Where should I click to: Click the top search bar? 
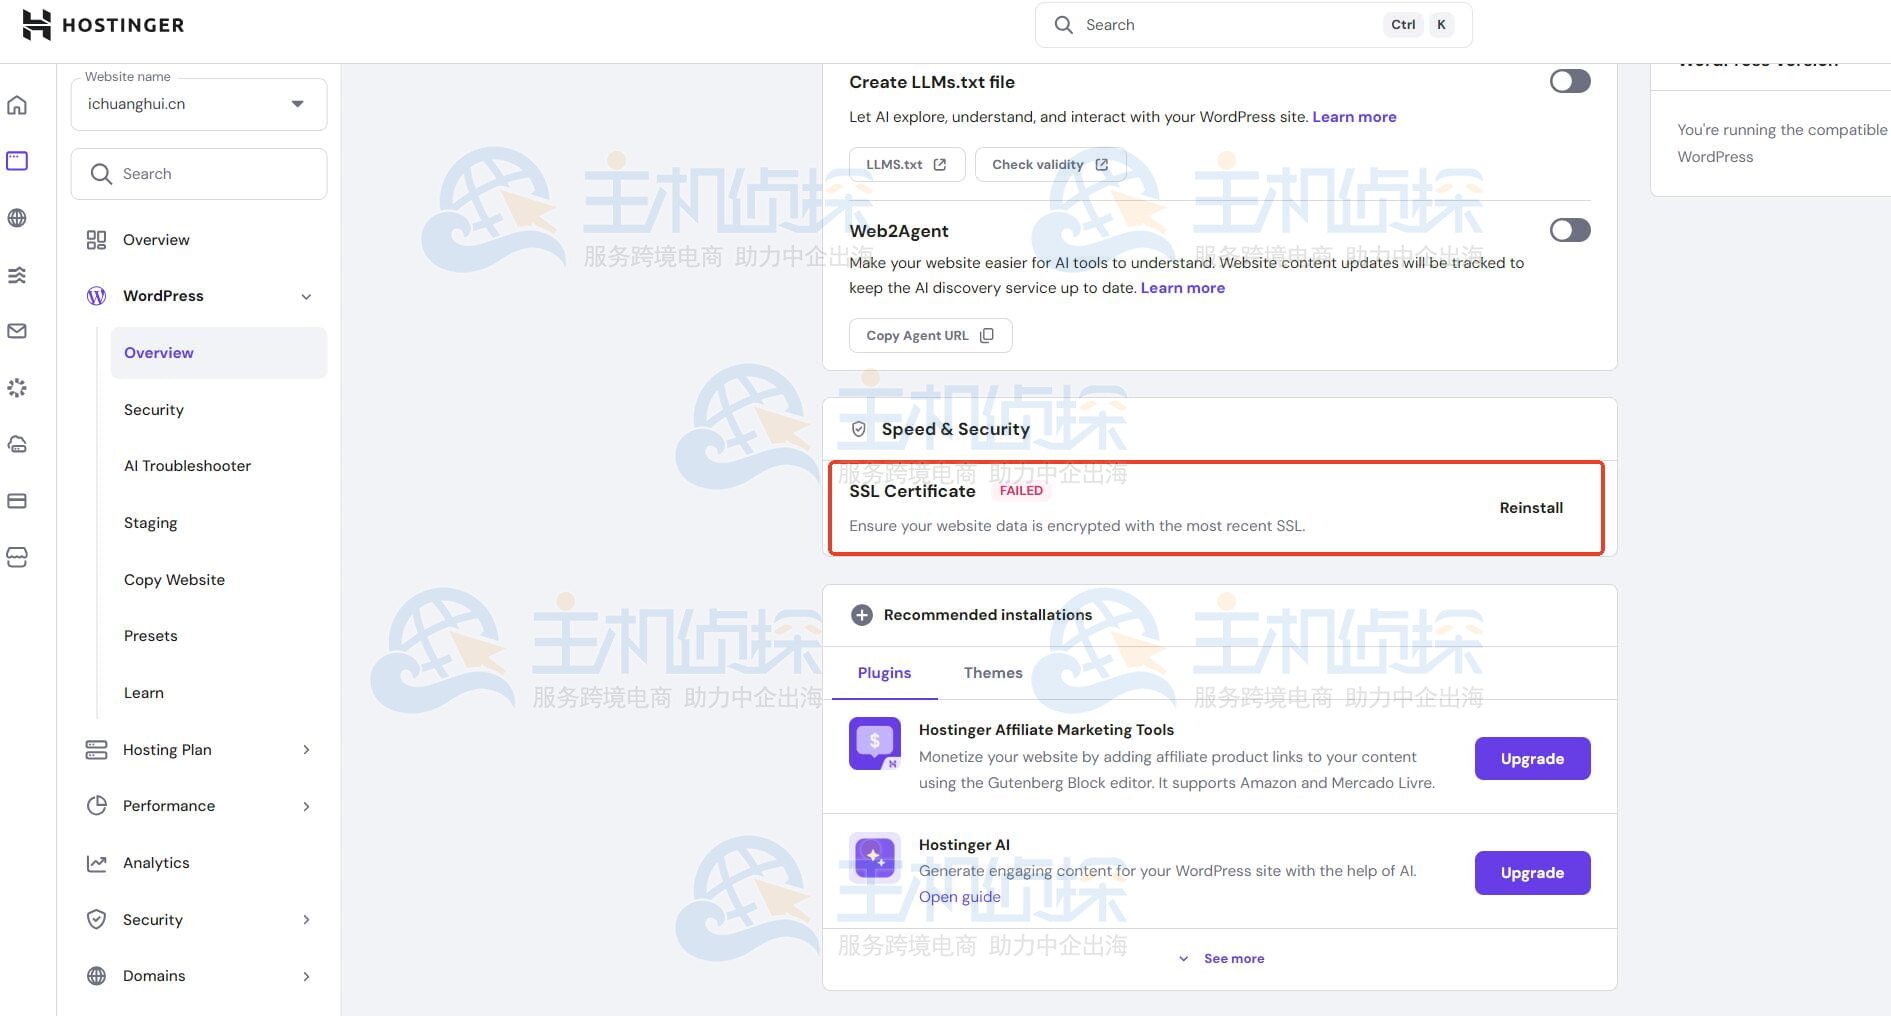pos(1230,25)
